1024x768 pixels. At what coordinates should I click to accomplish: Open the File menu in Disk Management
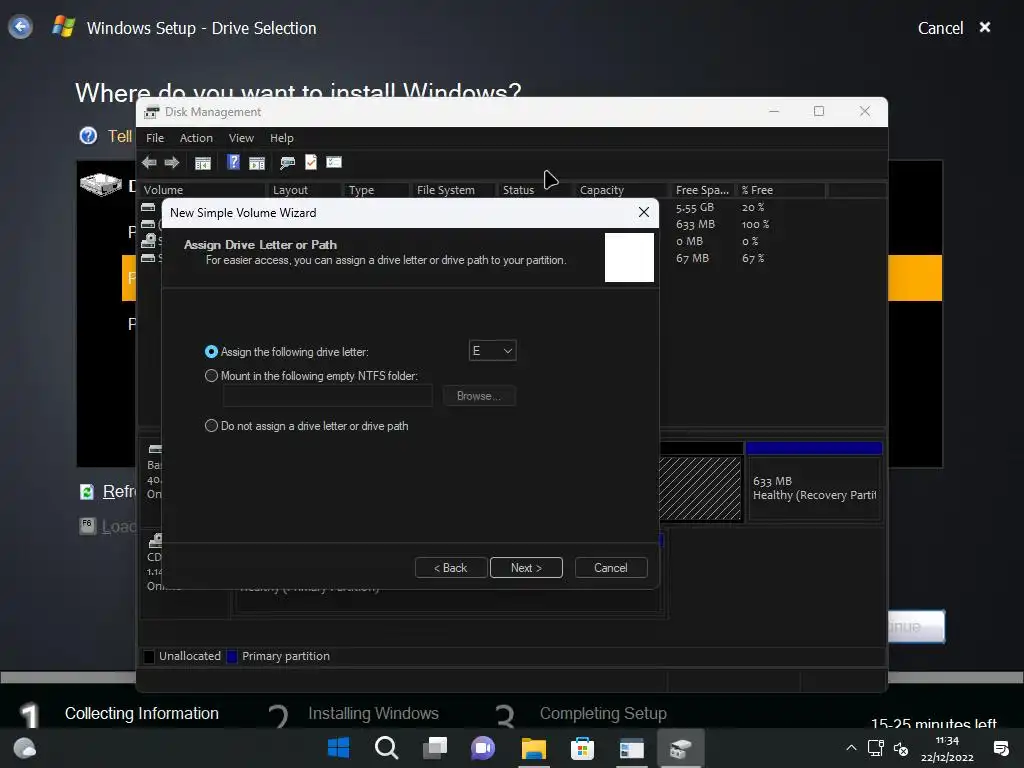coord(155,138)
